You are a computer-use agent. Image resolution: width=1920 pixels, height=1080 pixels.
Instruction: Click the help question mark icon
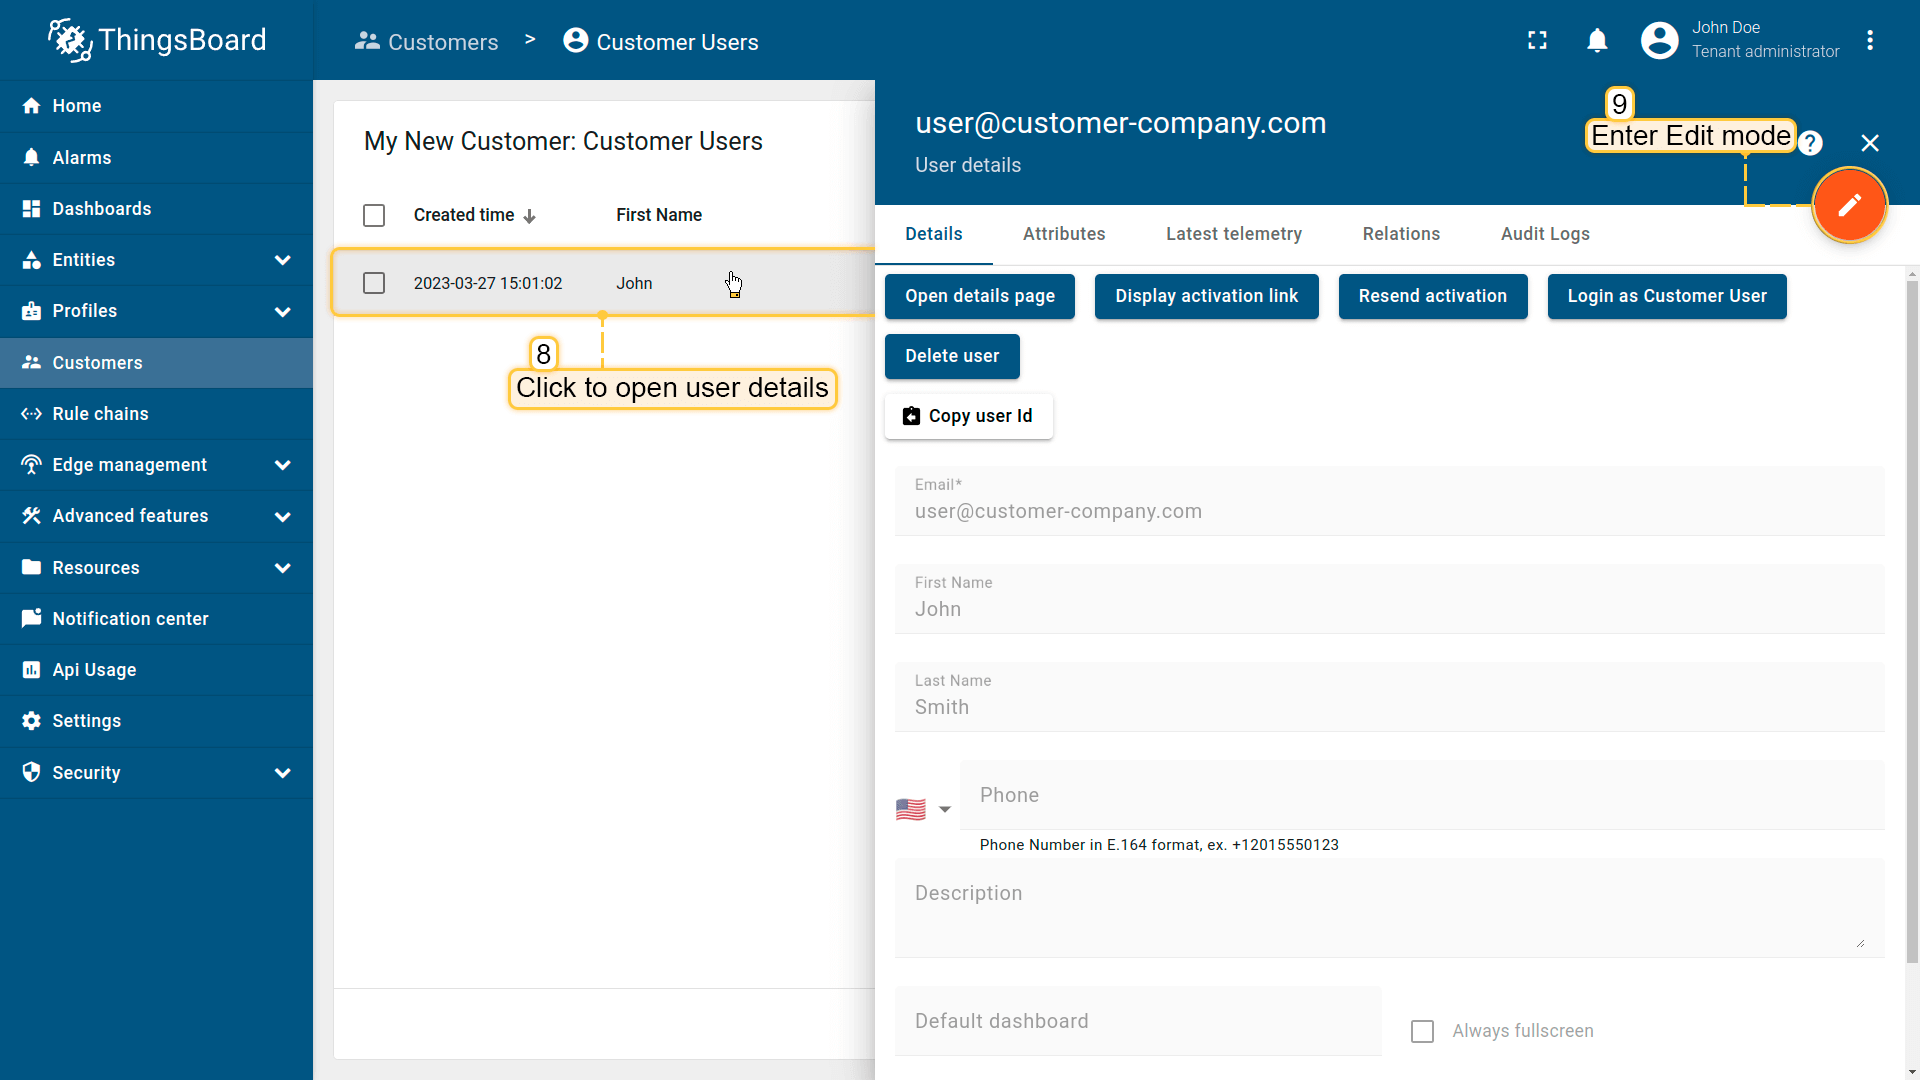coord(1811,143)
